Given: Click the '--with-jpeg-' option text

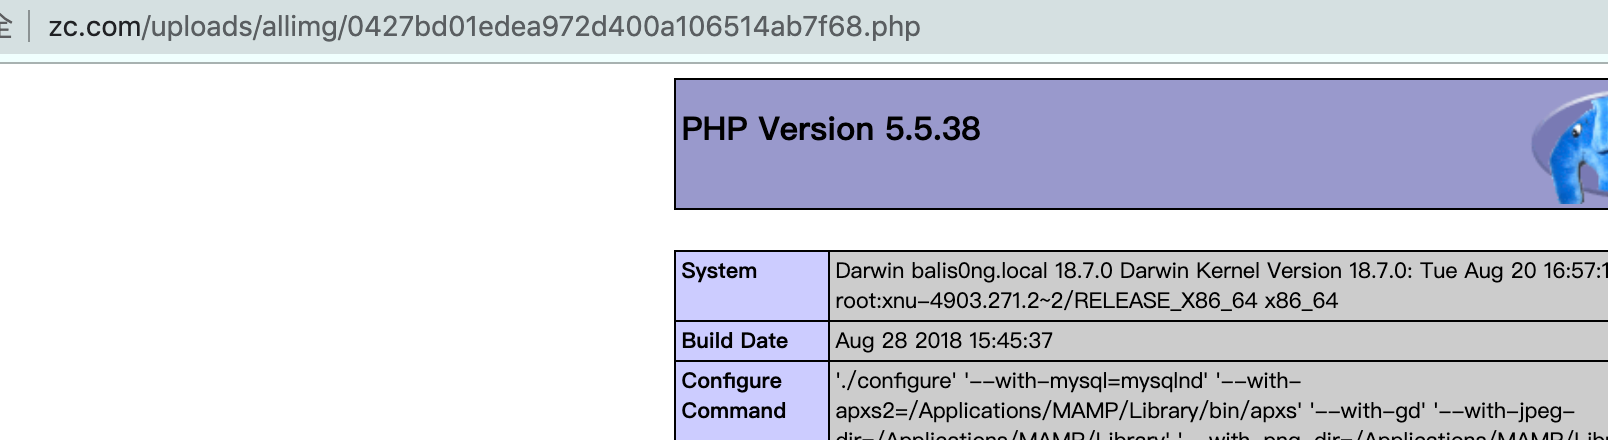Looking at the screenshot, I should [x=1504, y=411].
